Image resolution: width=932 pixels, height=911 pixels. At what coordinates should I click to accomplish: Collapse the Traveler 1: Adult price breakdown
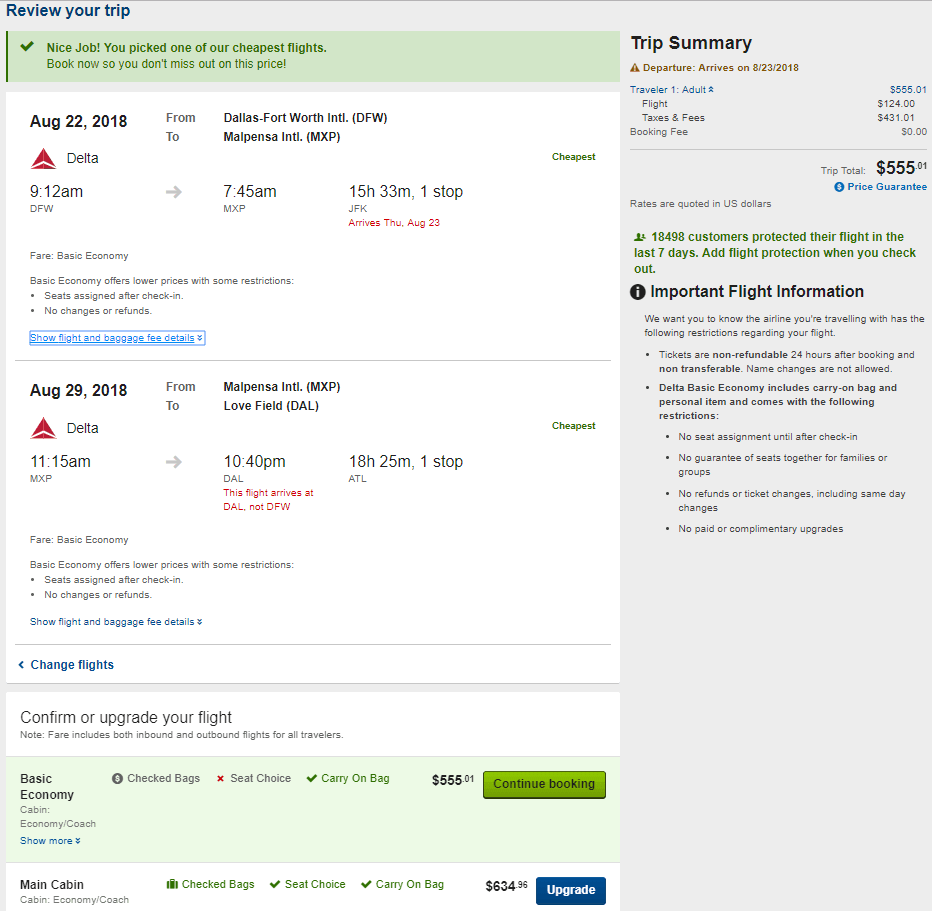click(672, 90)
